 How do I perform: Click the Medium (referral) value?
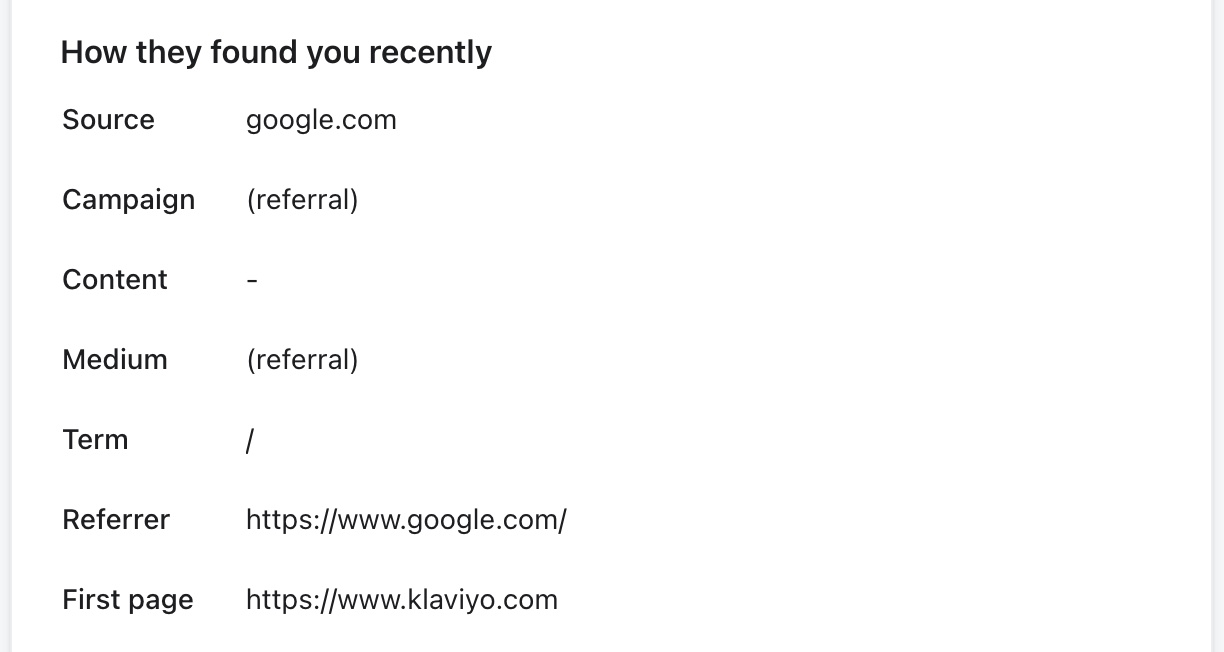pyautogui.click(x=302, y=360)
